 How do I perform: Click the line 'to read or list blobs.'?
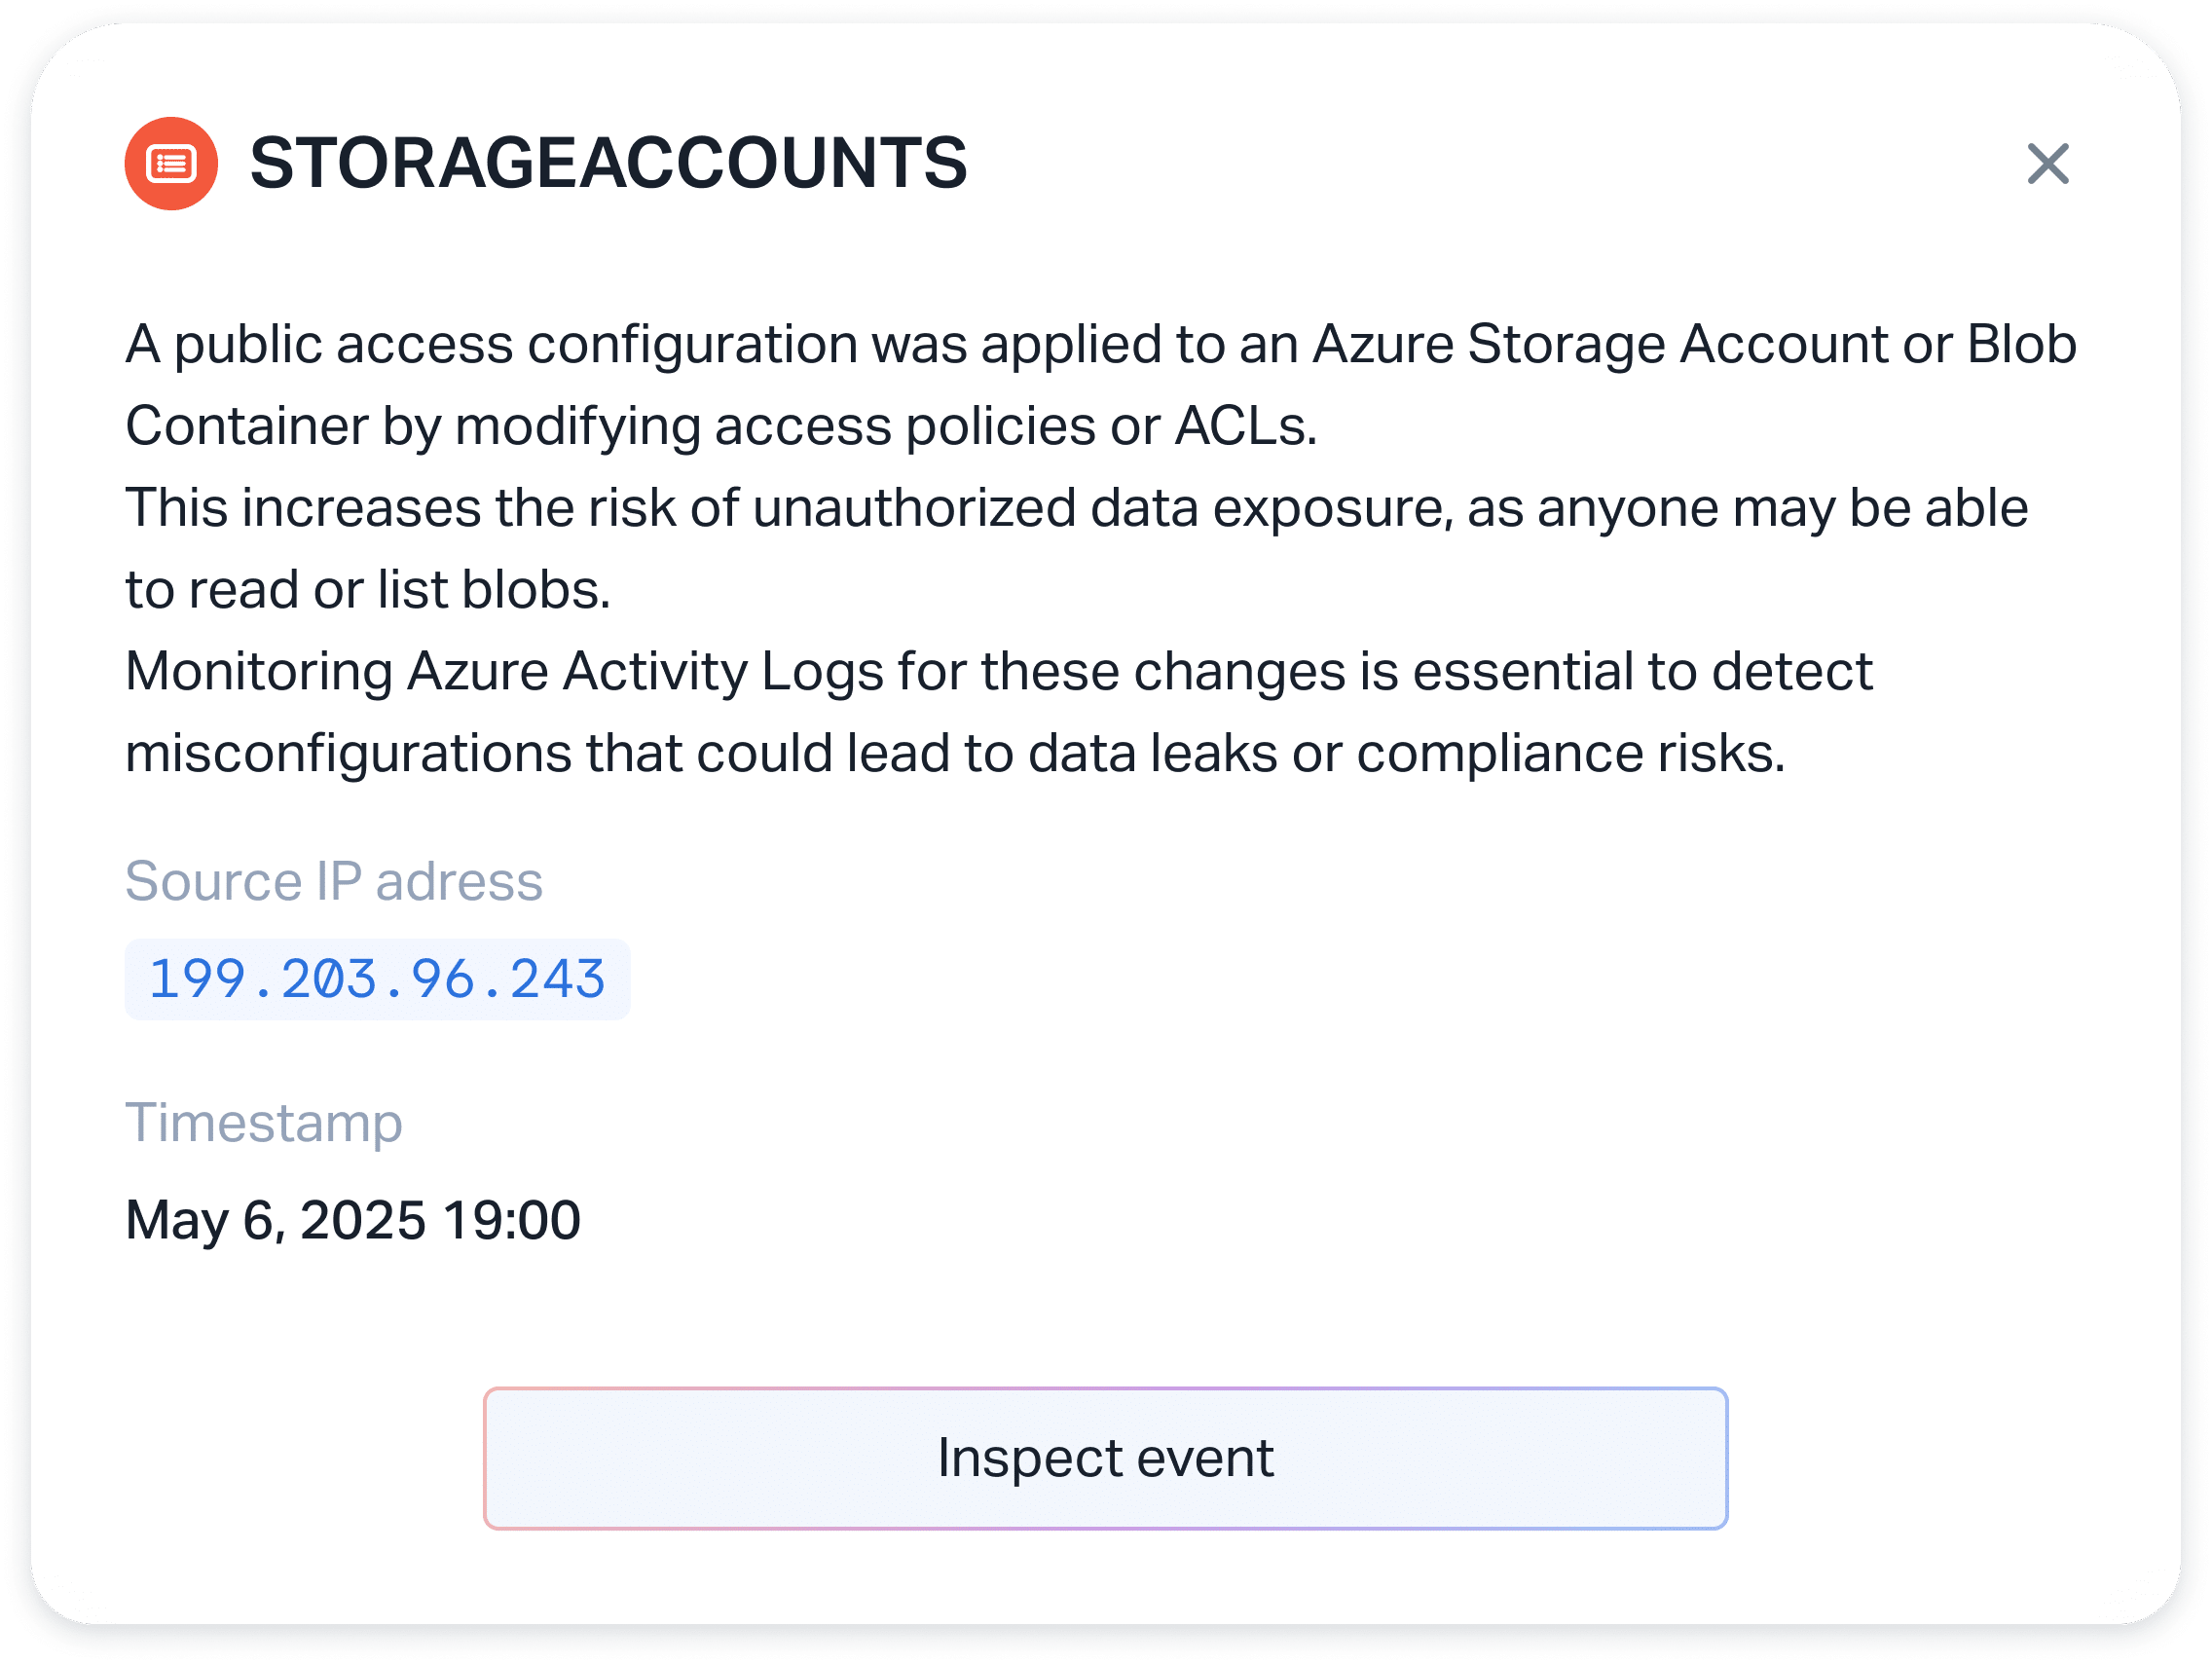point(367,590)
